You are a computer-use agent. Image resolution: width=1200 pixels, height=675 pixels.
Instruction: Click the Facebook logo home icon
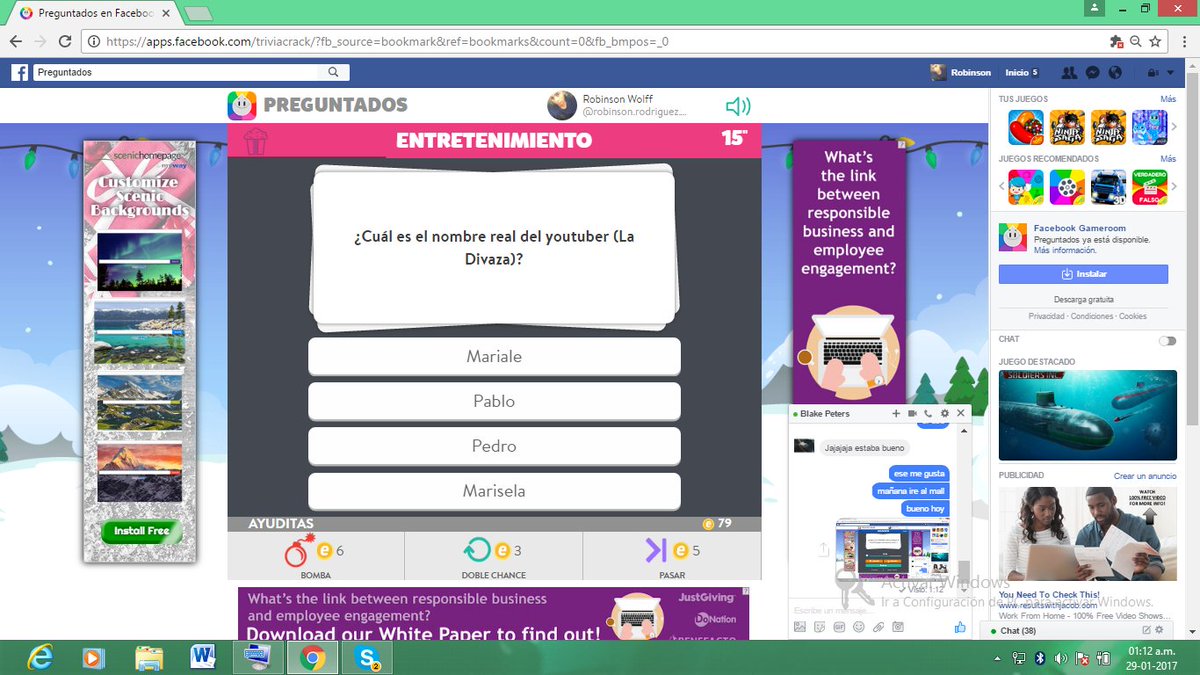(19, 73)
